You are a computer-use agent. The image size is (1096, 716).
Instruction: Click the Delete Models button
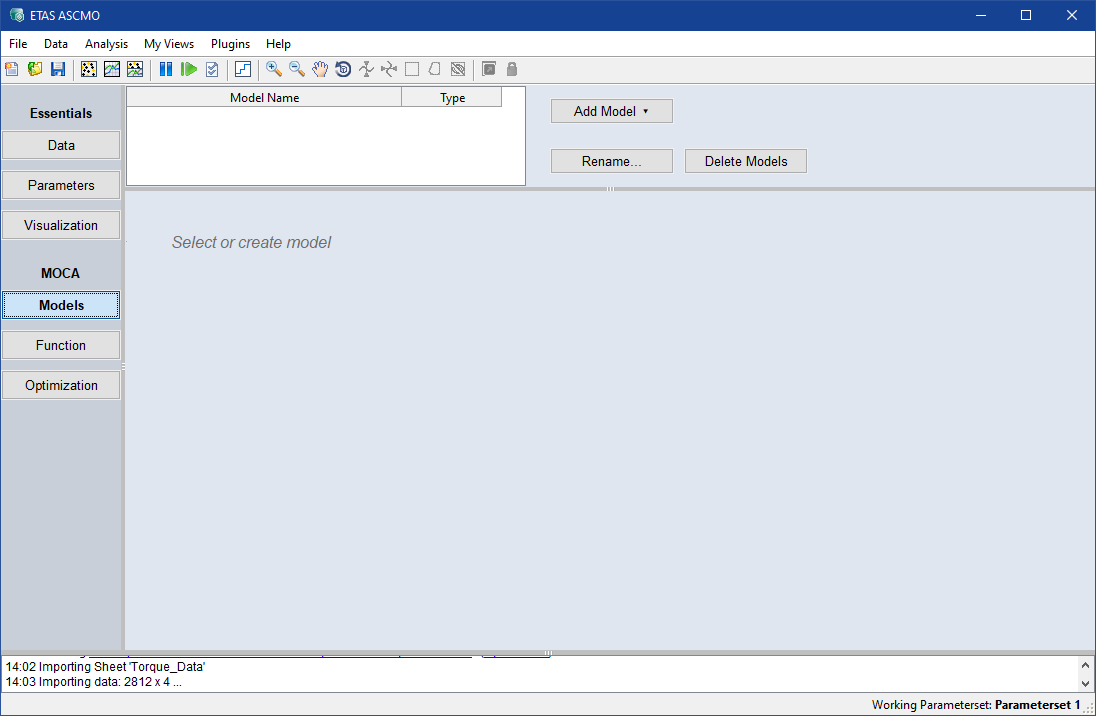[745, 161]
